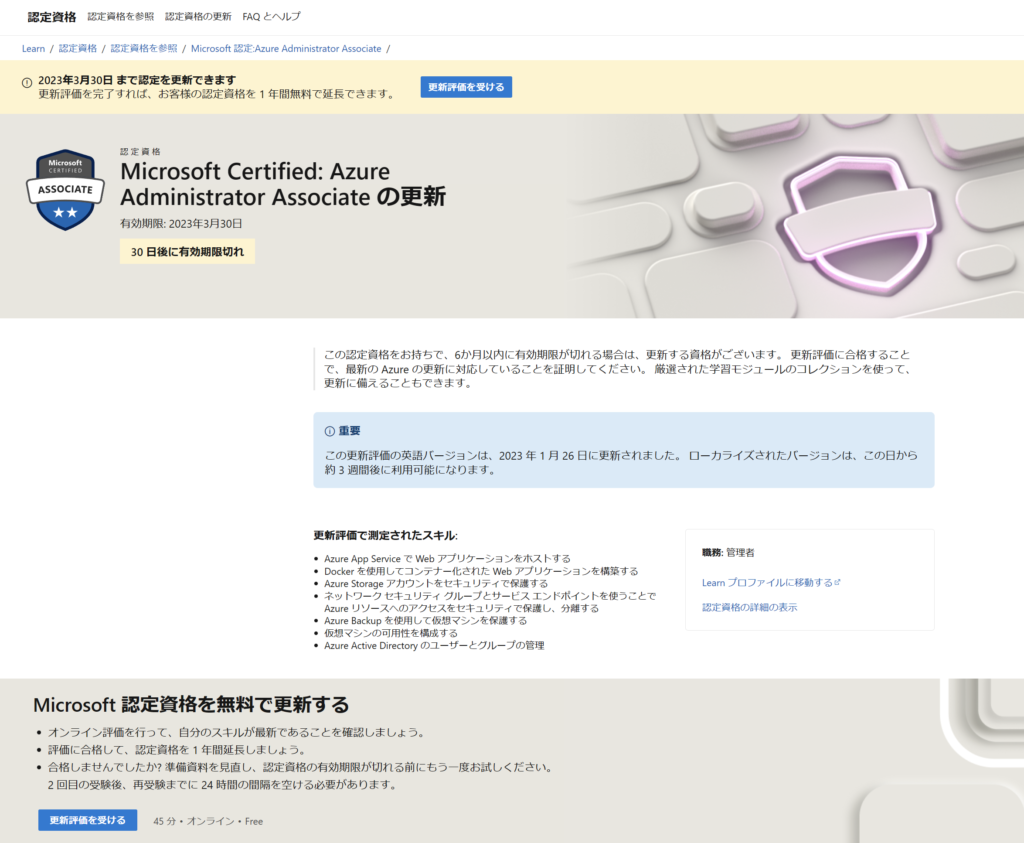
Task: Click bullet 評価に合格して、認定資格を 1 年間延長しましょう
Action: (x=176, y=750)
